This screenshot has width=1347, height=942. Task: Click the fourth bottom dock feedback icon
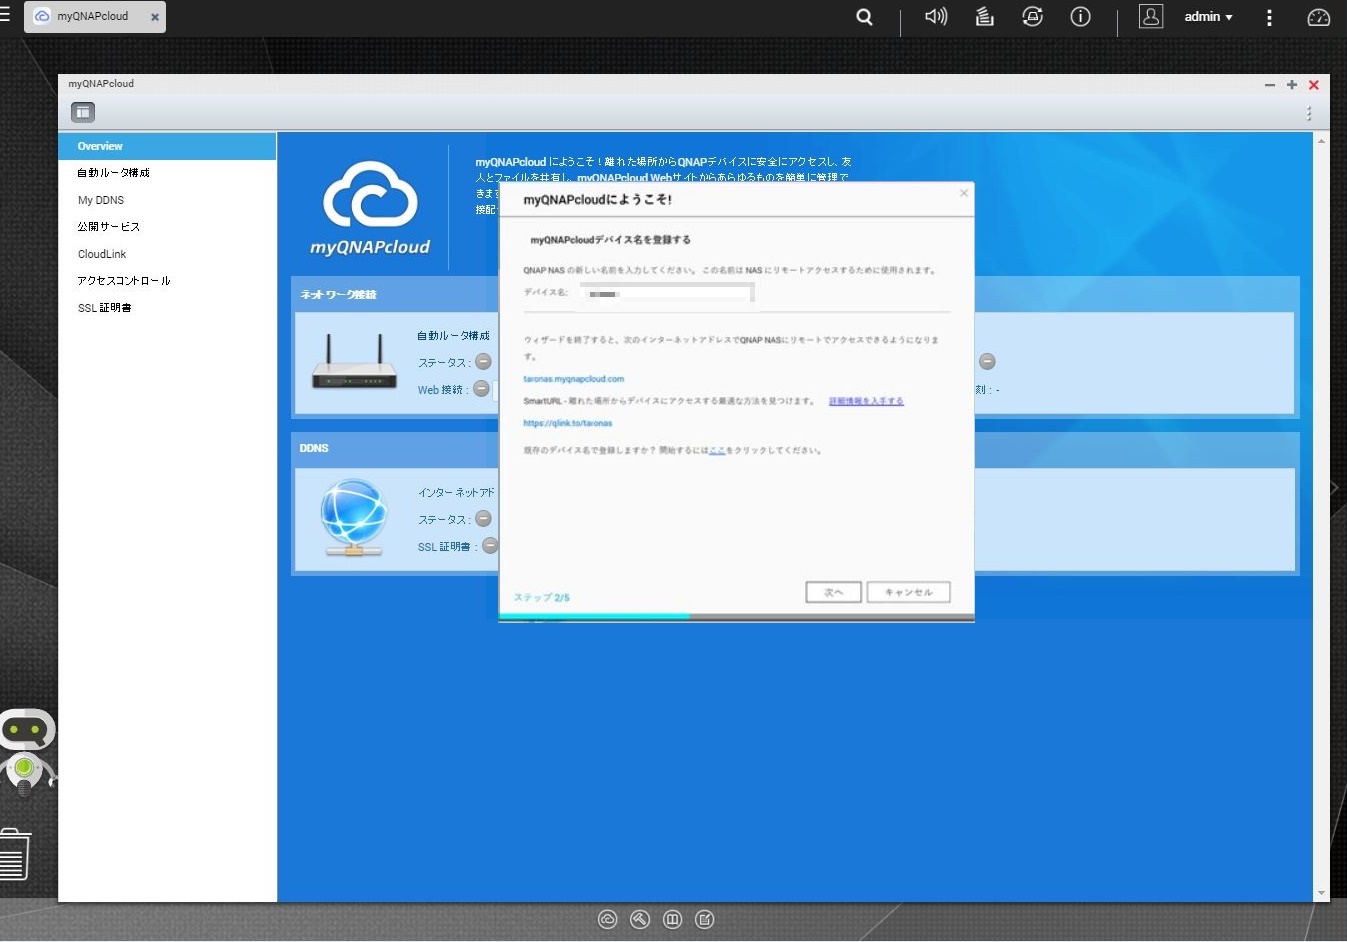coord(705,920)
